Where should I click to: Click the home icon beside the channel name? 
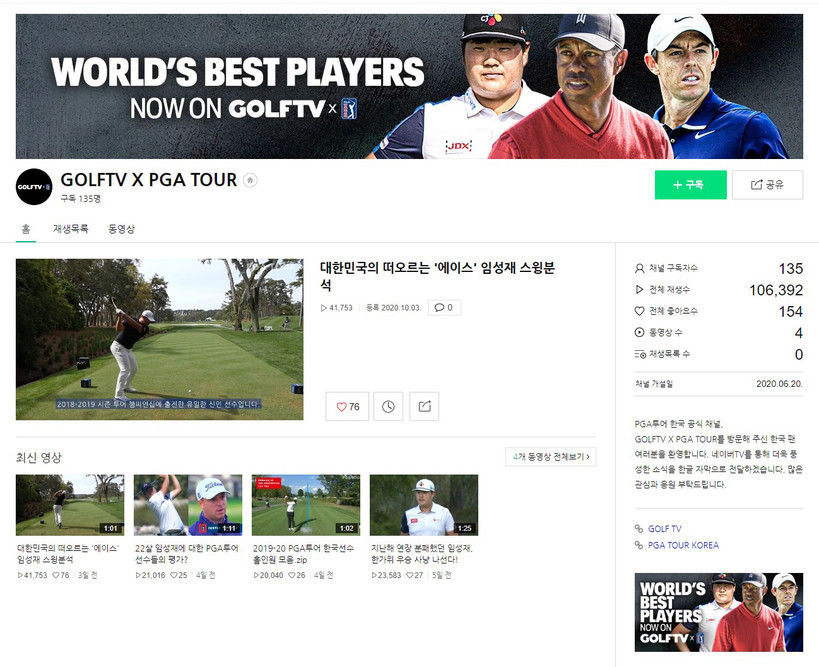click(250, 181)
